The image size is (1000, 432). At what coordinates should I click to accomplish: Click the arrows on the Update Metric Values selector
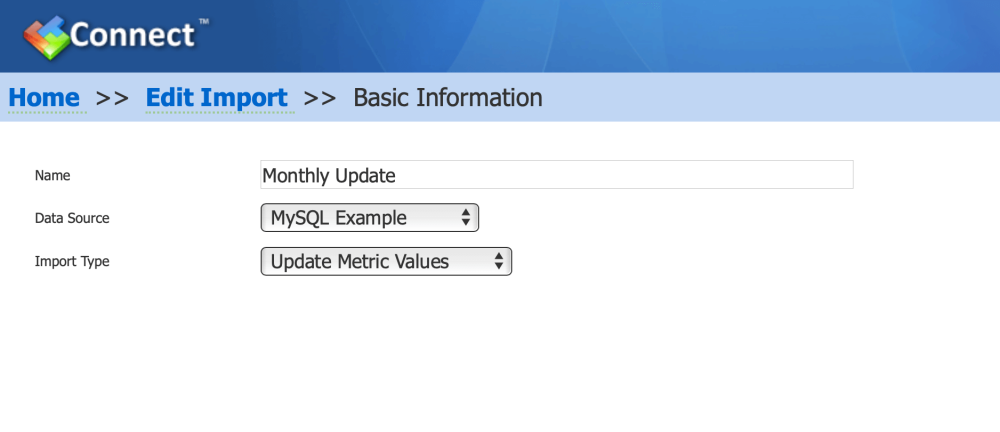coord(499,262)
